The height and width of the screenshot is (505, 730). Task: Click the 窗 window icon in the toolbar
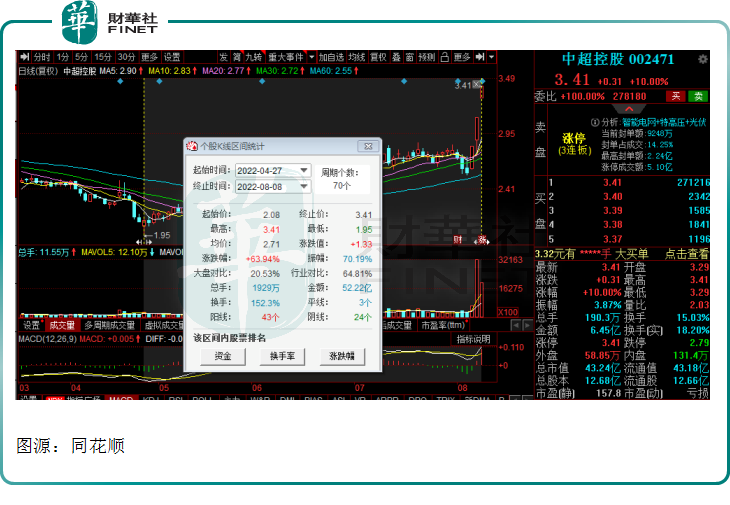[410, 57]
